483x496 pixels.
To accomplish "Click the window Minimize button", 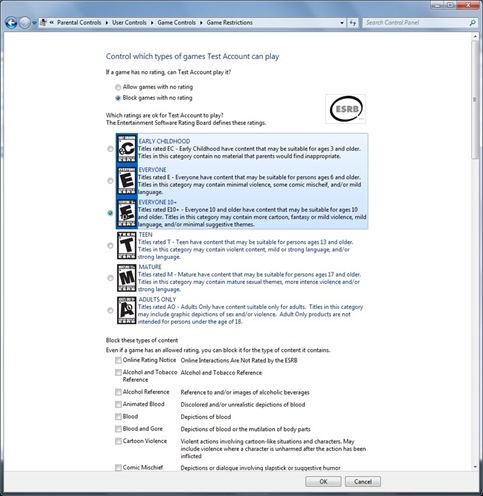I will click(x=437, y=5).
